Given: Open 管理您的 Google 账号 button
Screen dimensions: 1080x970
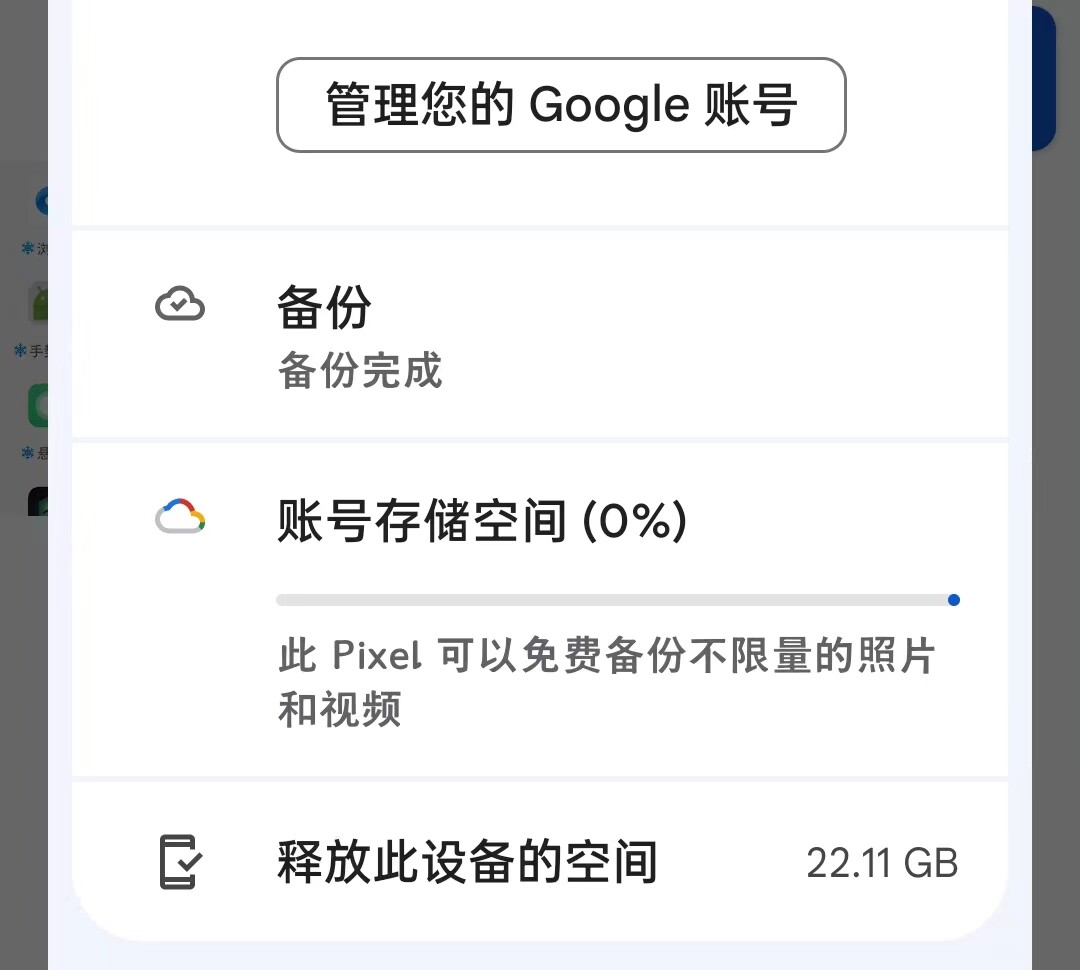Looking at the screenshot, I should pyautogui.click(x=561, y=105).
